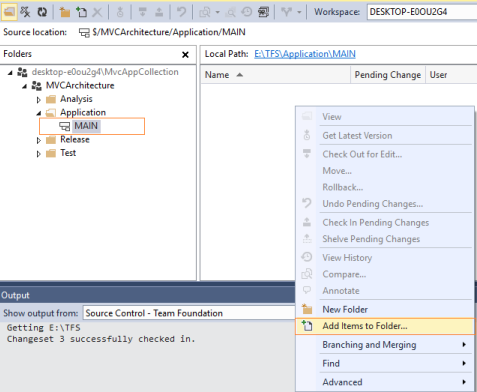Open the Branching and Merging submenu
The width and height of the screenshot is (477, 392).
(385, 344)
